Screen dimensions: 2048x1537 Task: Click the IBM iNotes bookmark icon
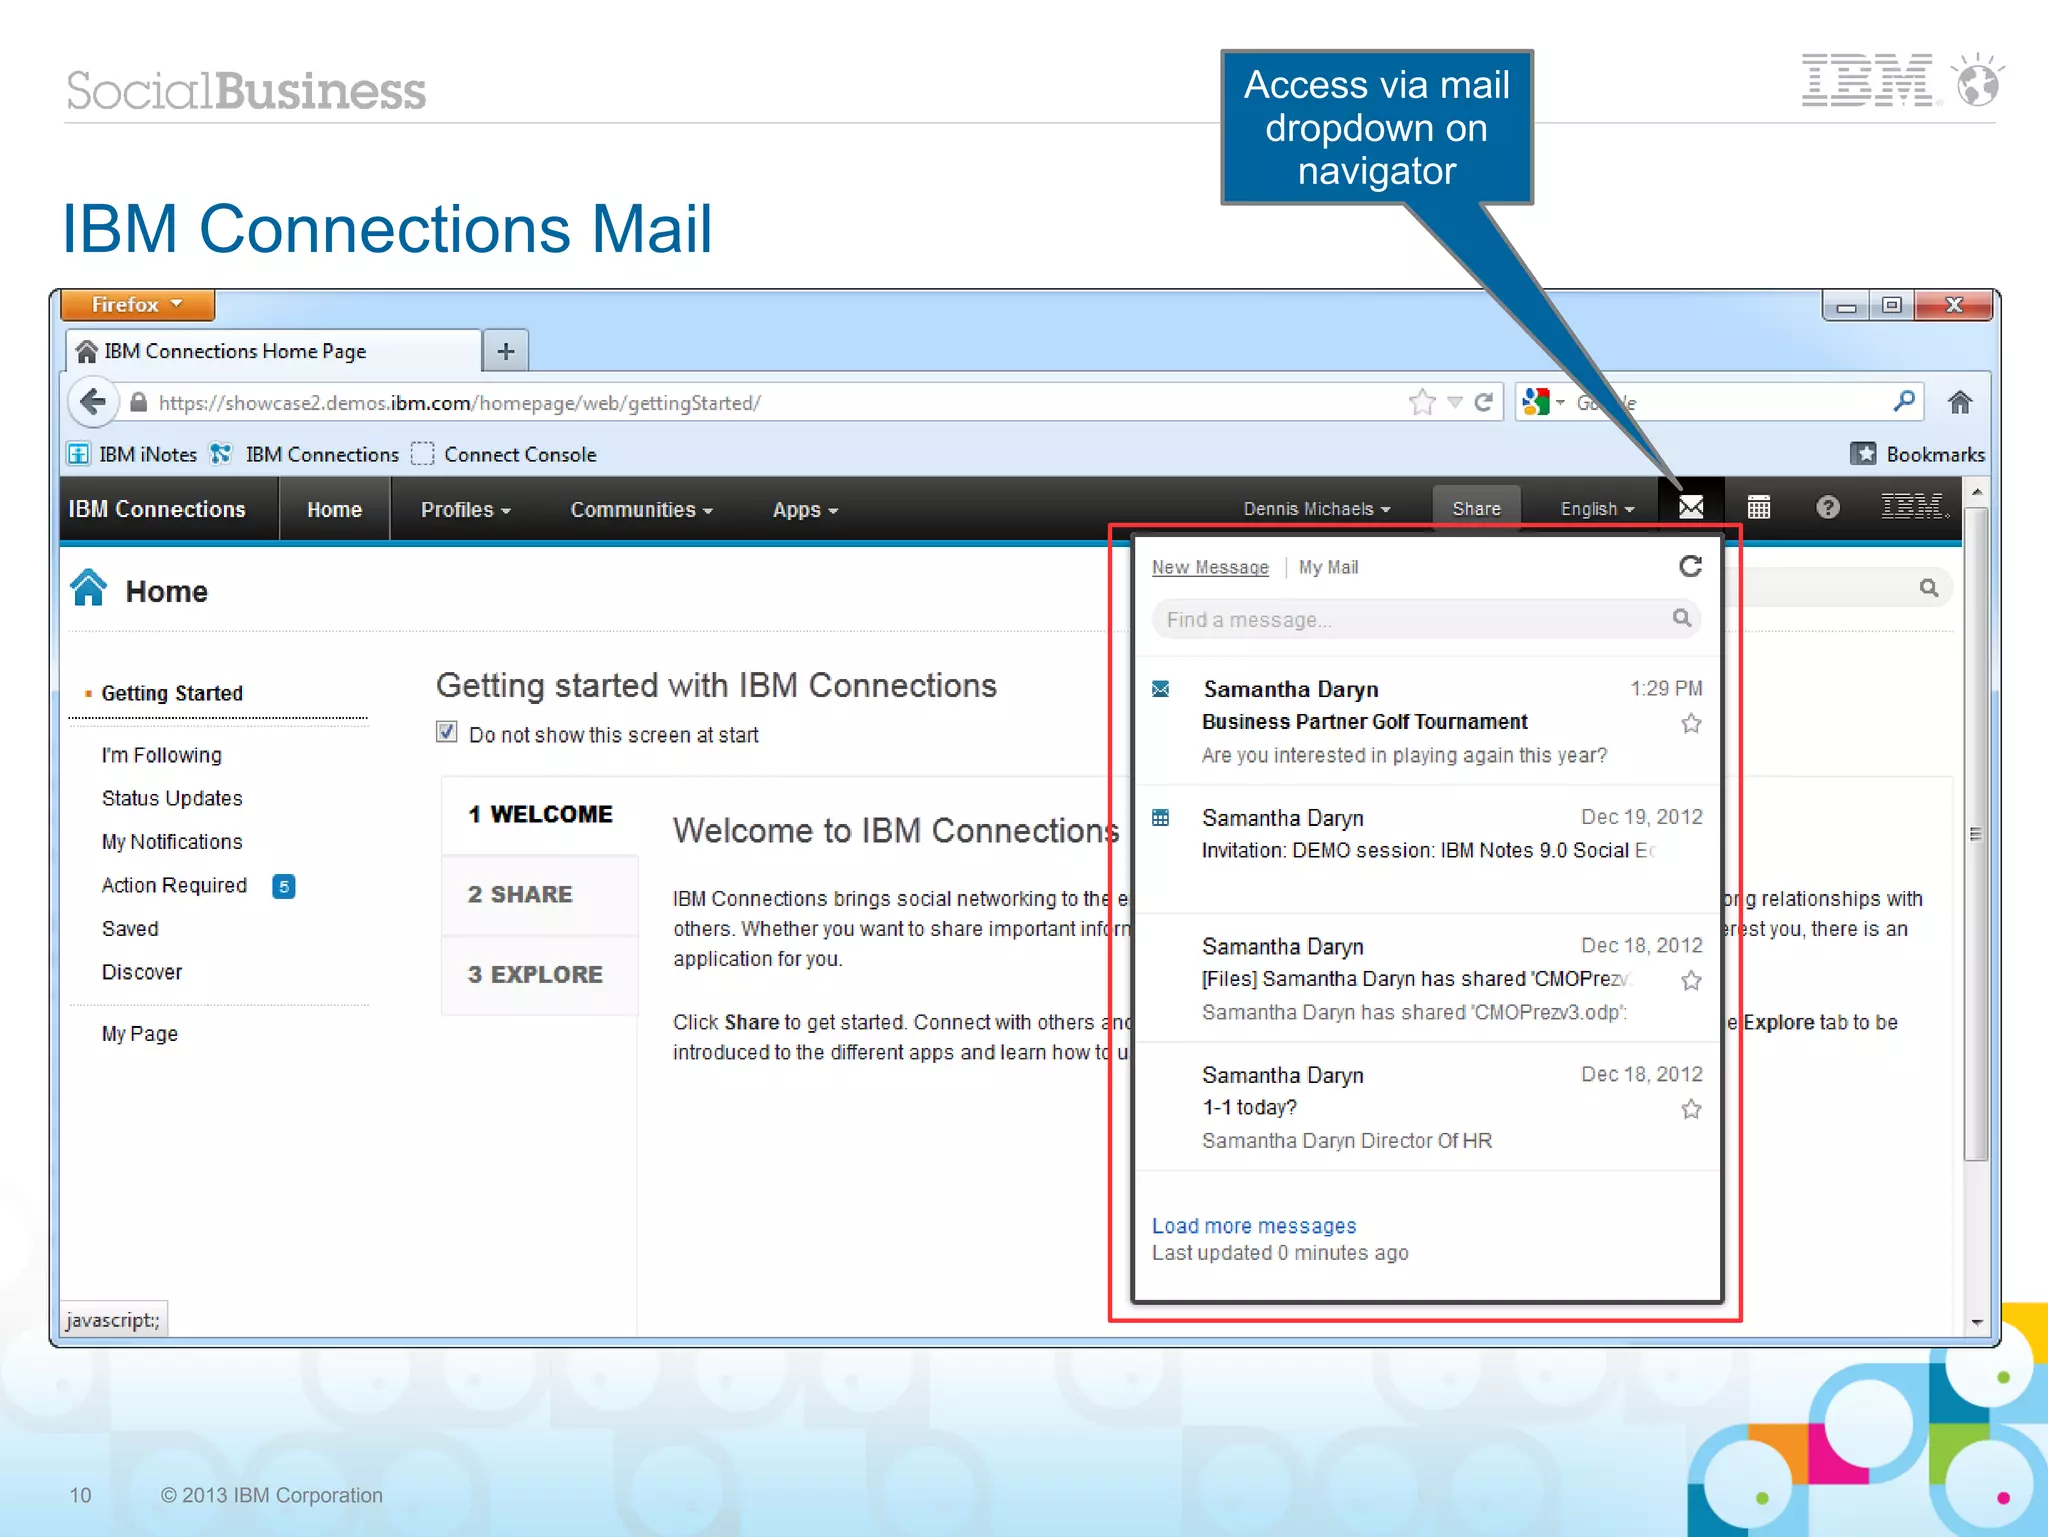click(x=79, y=454)
